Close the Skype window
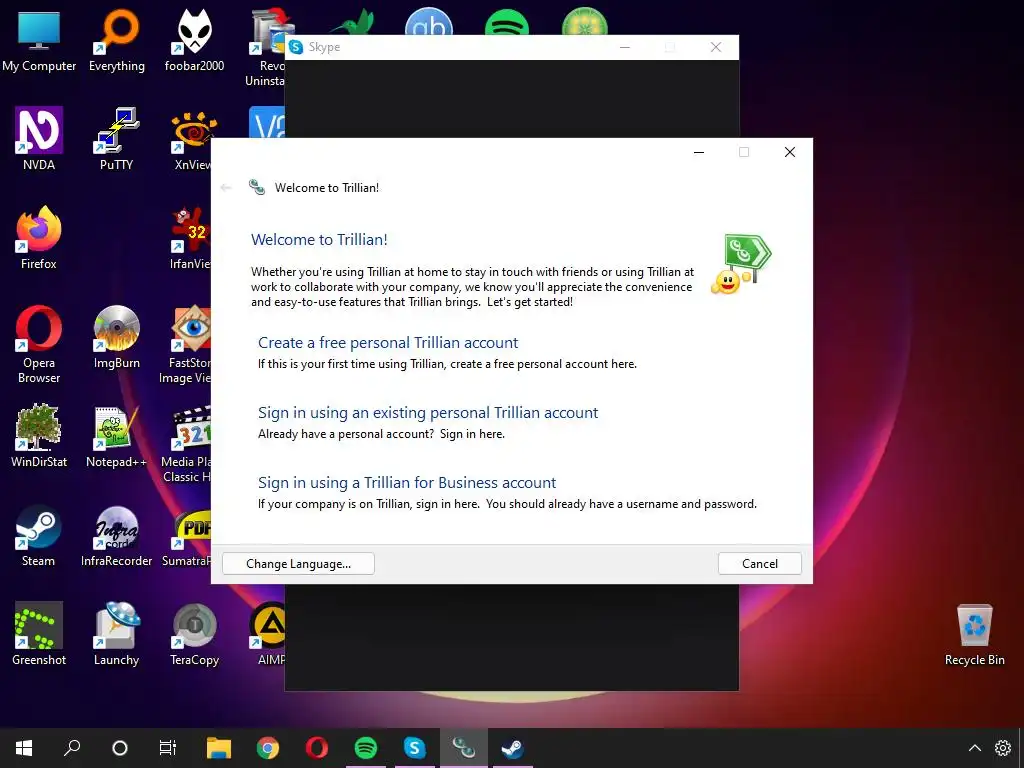1024x768 pixels. coord(716,47)
